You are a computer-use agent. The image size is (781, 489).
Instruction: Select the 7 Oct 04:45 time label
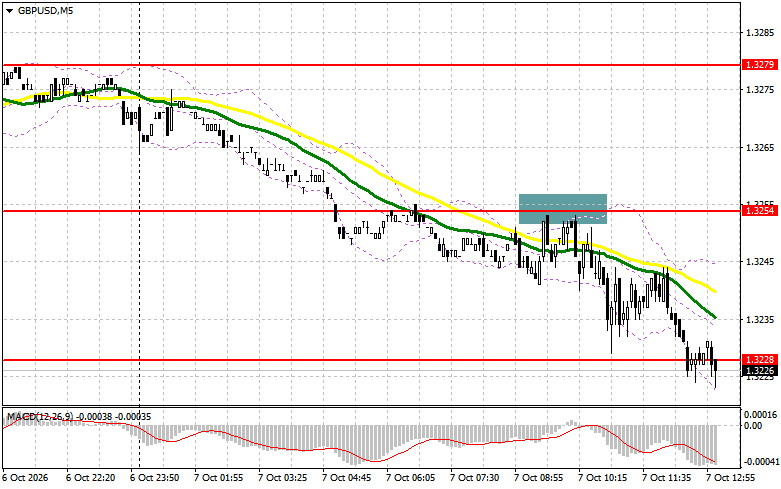click(347, 478)
